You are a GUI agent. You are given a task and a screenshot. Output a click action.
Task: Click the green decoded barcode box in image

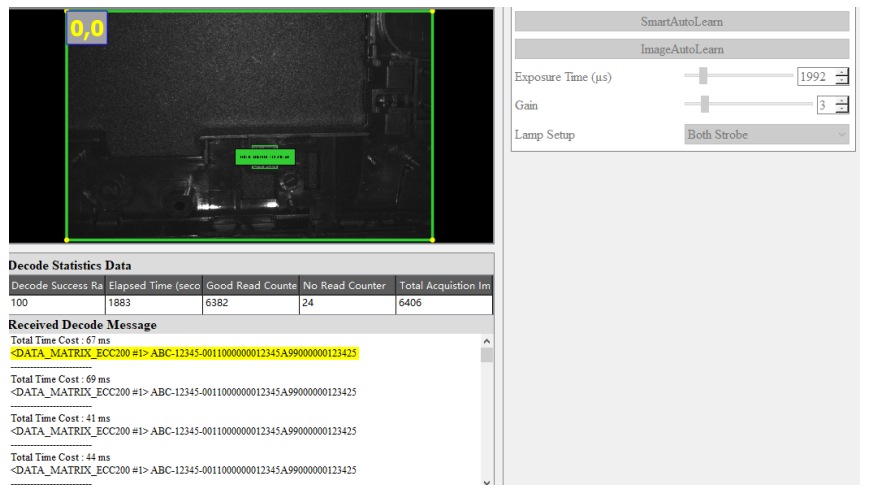point(265,157)
